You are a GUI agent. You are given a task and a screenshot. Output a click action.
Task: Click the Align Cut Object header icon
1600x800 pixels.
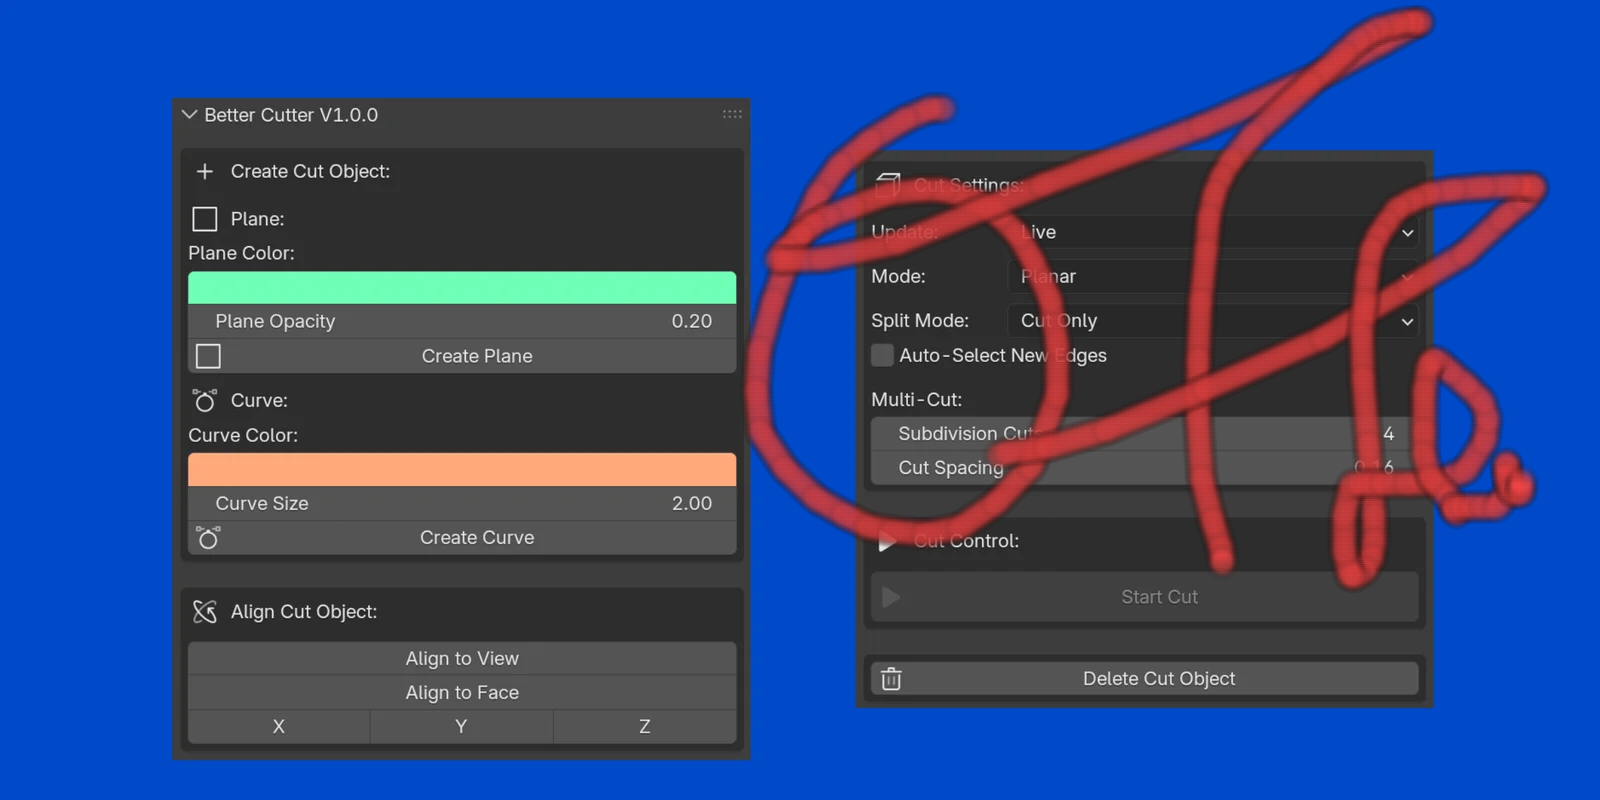point(205,612)
